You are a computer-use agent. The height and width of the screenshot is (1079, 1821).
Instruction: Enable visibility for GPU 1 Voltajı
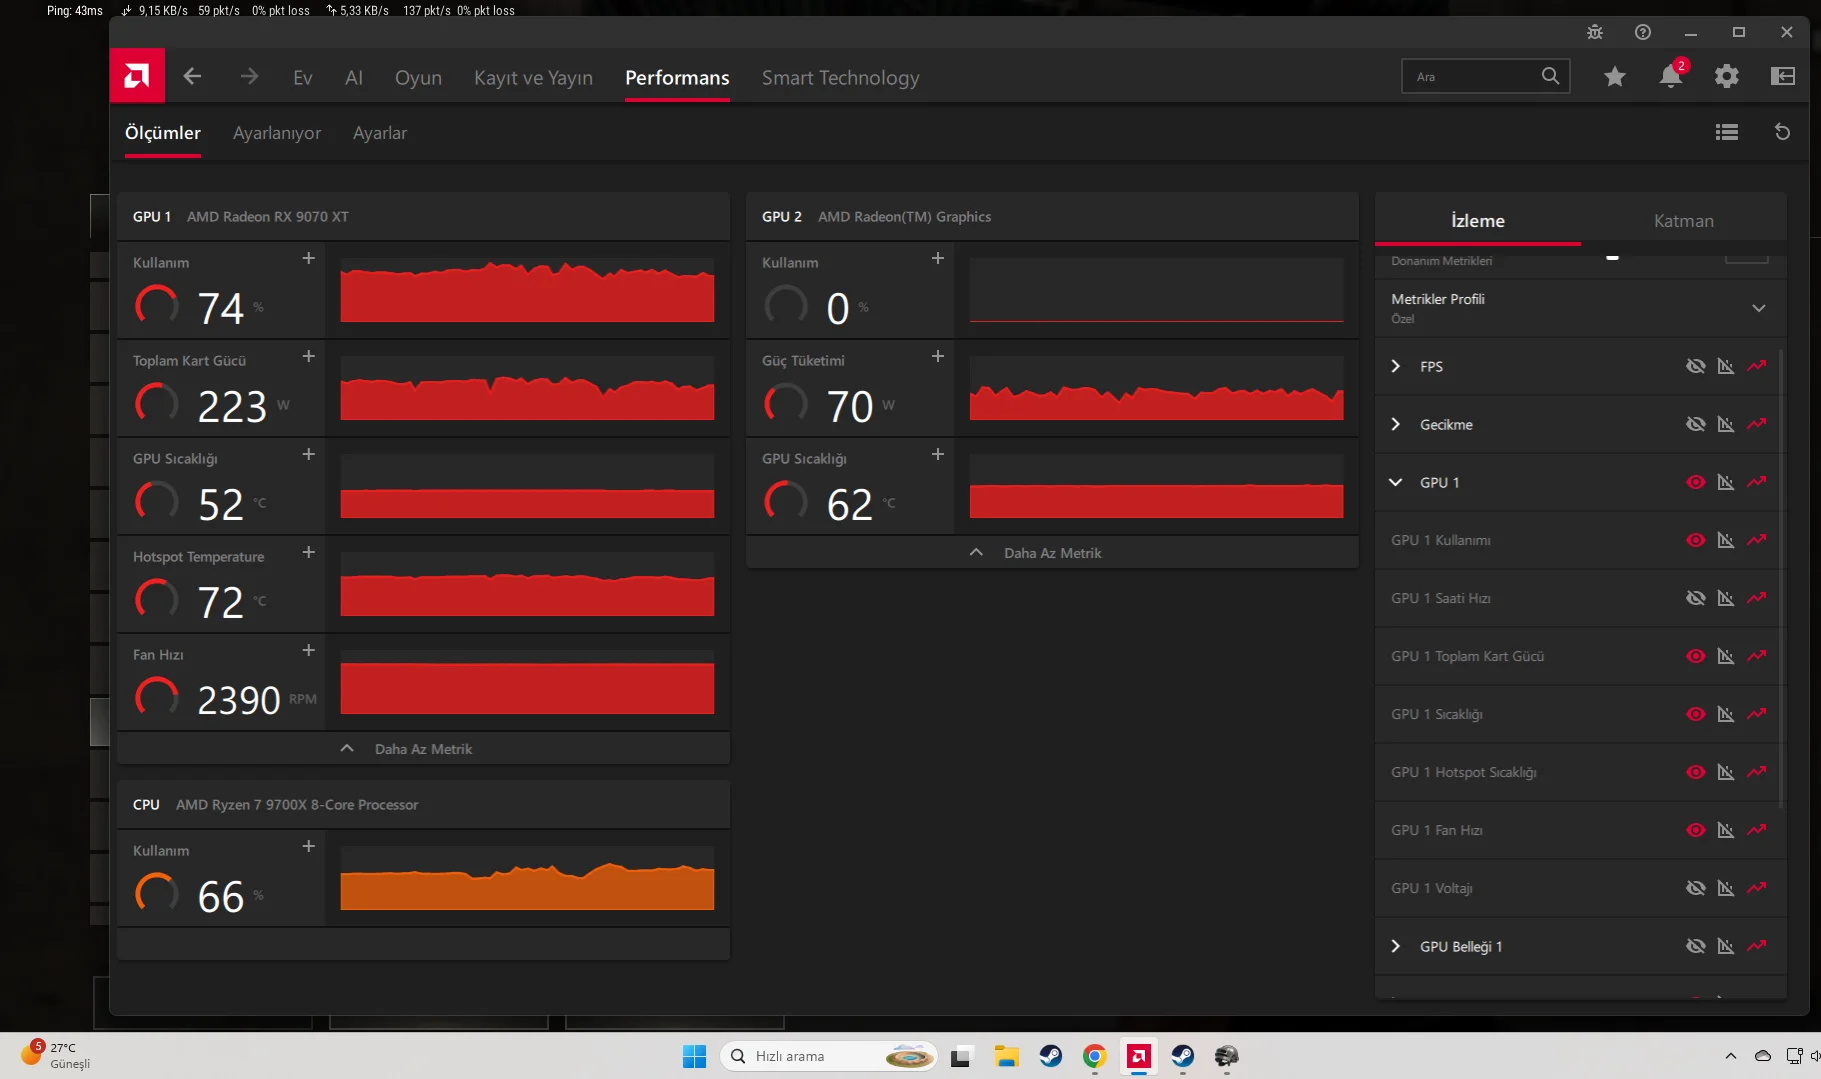point(1695,888)
